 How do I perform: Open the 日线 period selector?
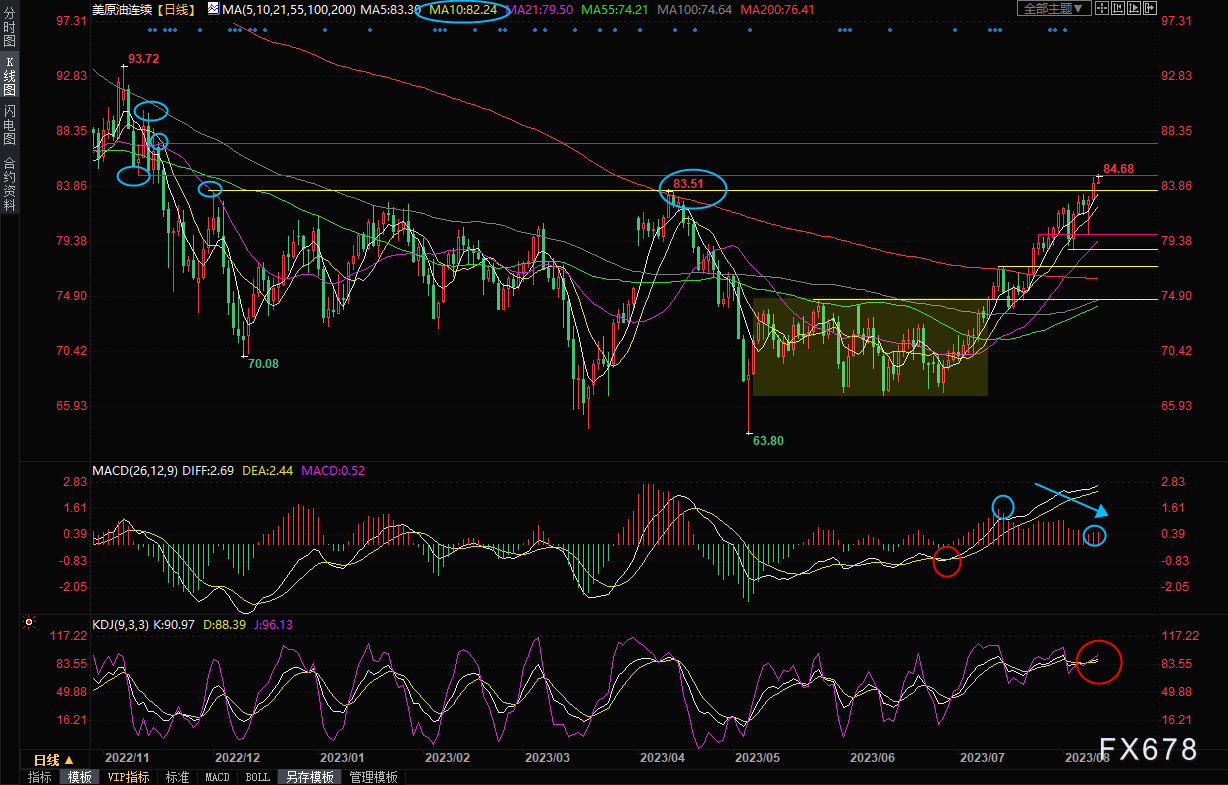pyautogui.click(x=55, y=760)
